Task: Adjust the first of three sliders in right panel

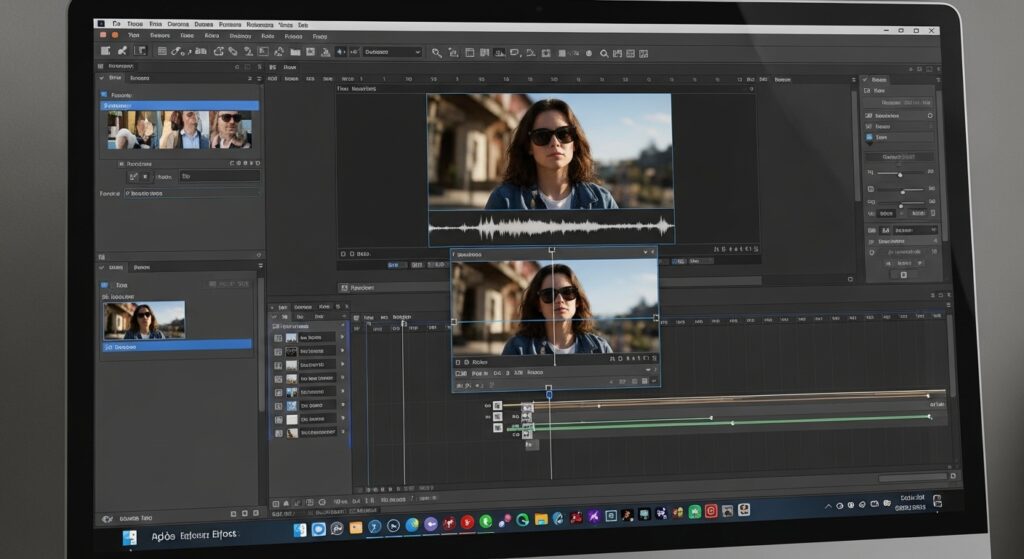Action: pos(900,174)
